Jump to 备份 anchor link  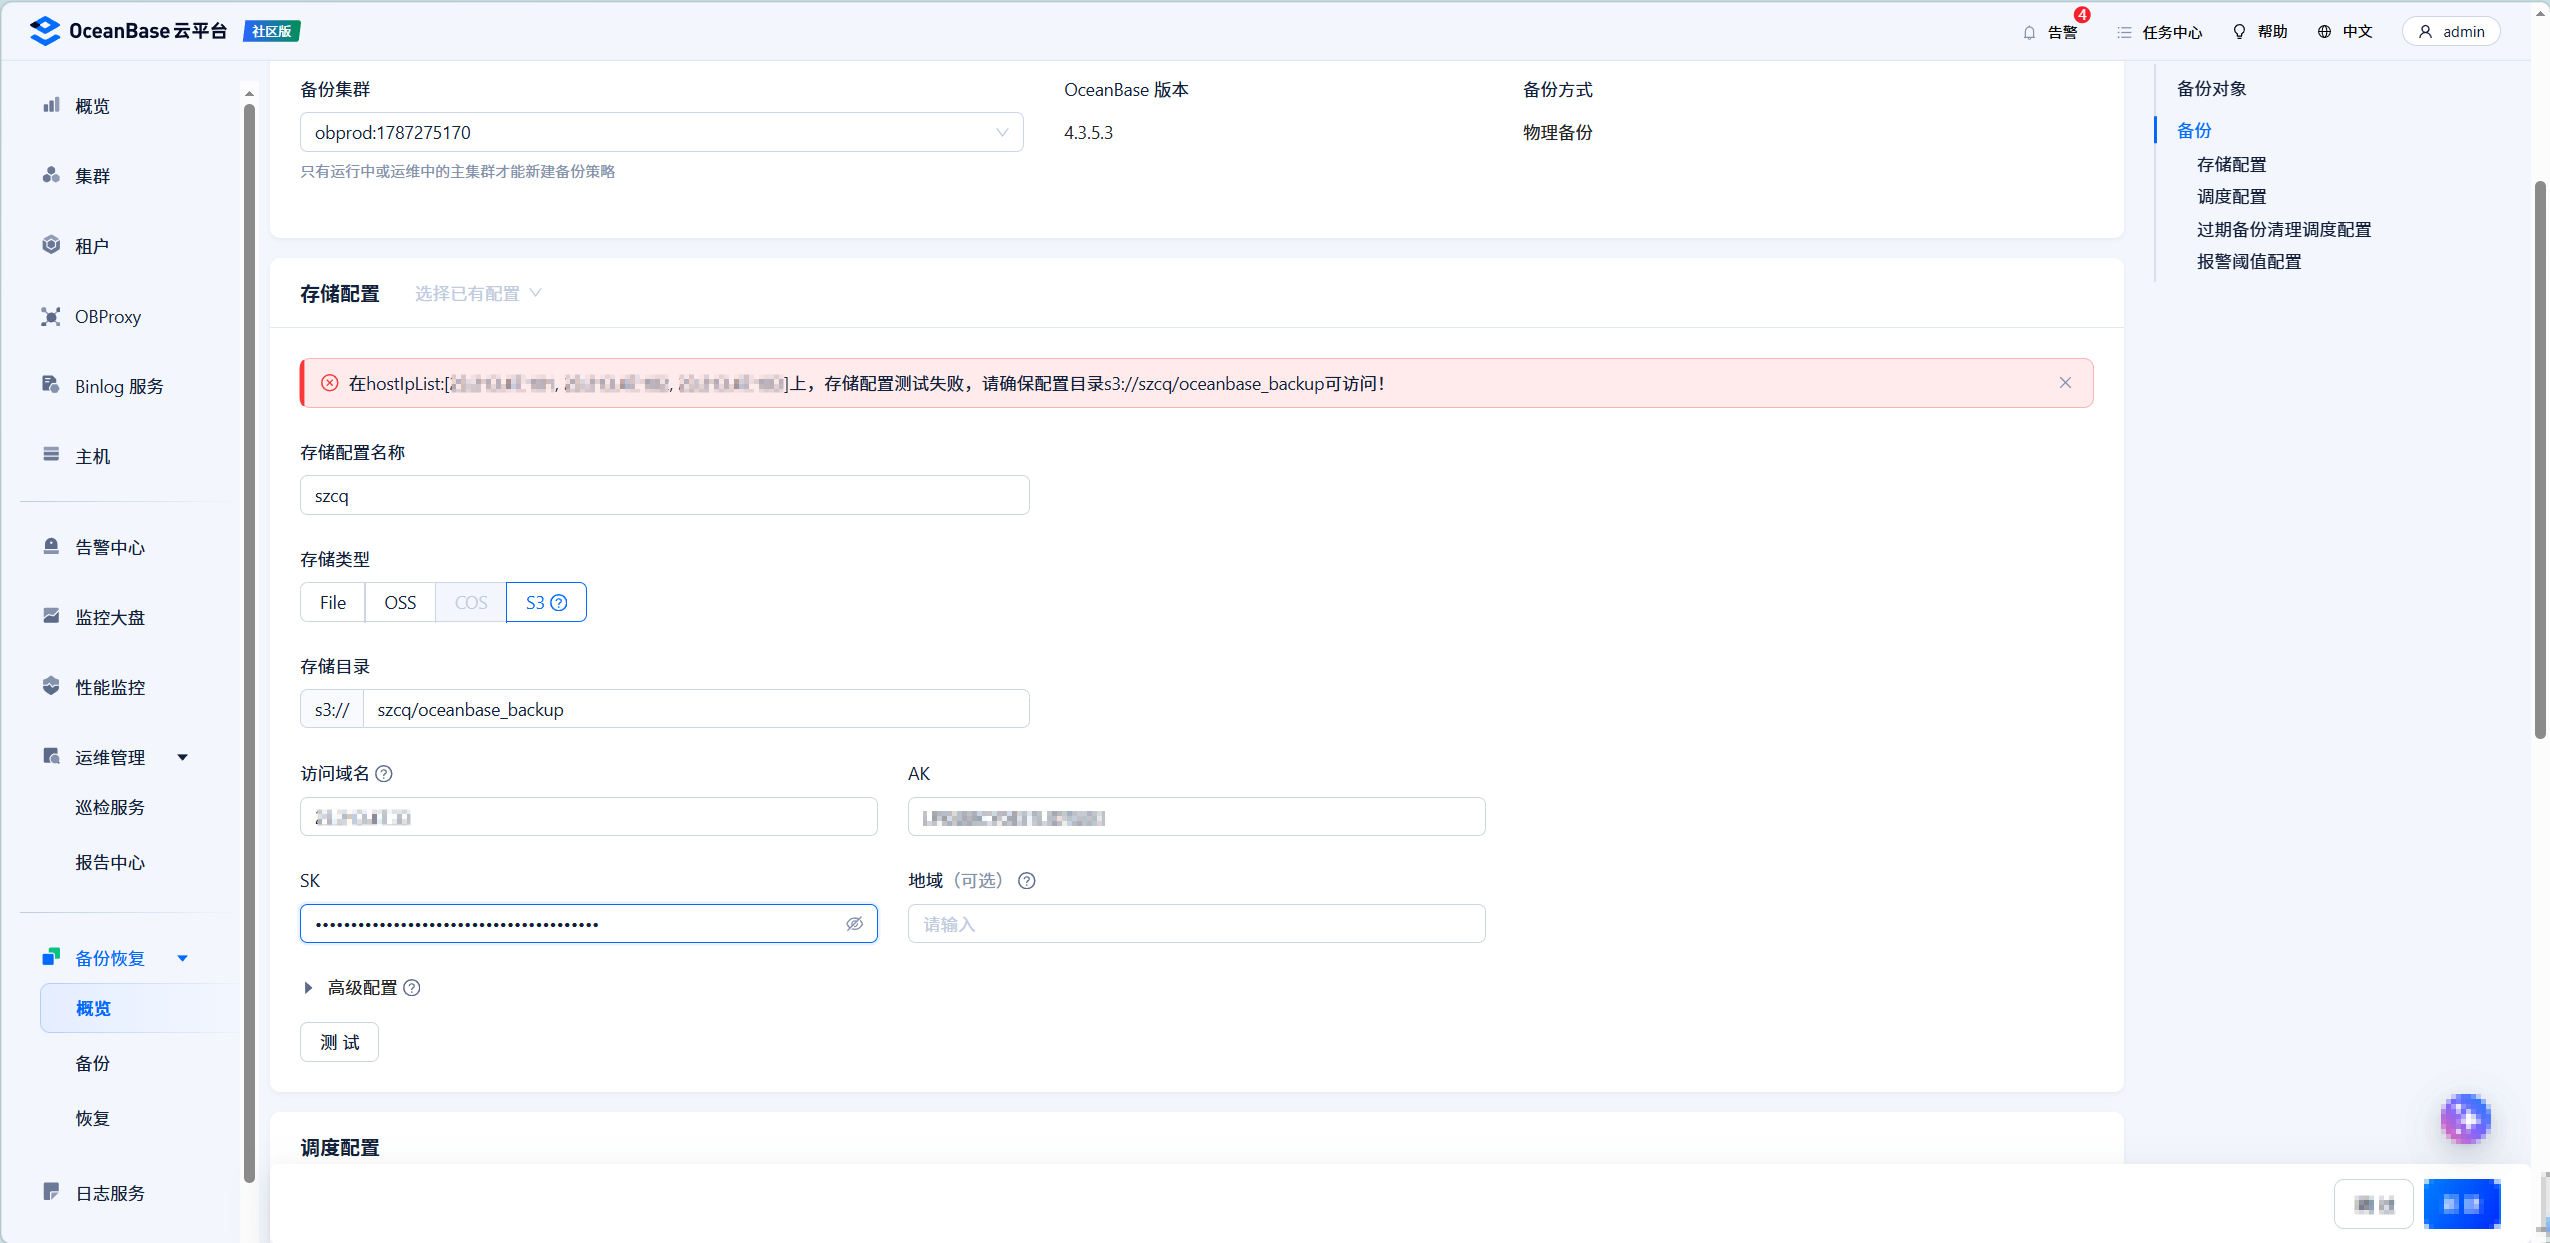2194,130
